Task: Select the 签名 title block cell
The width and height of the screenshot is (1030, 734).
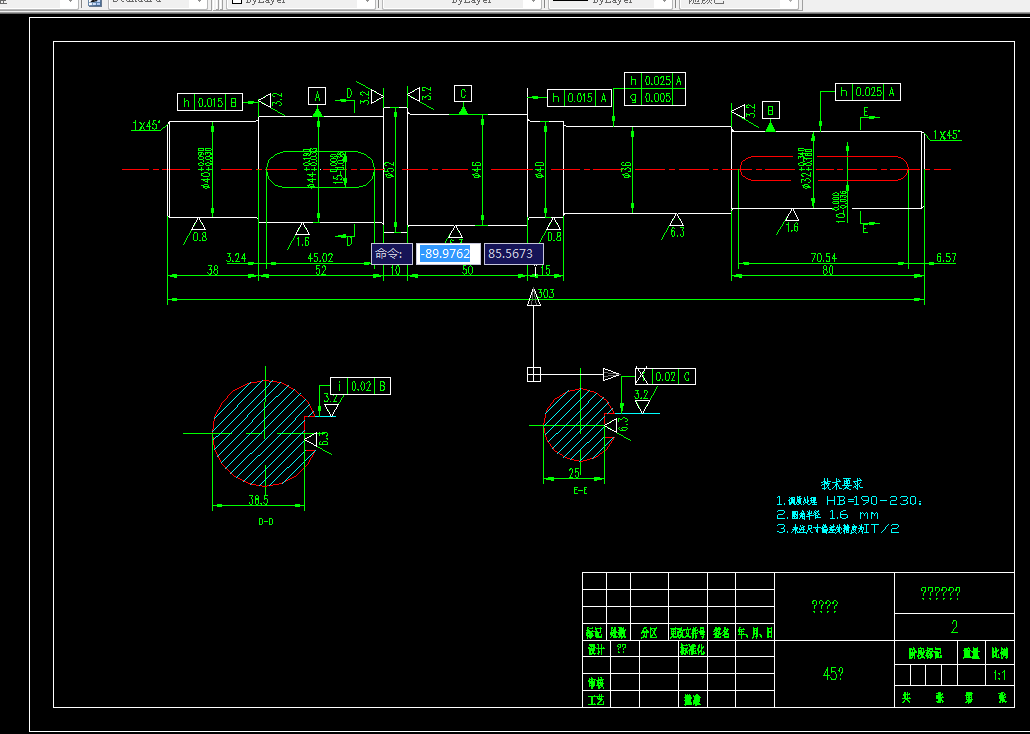Action: click(x=721, y=633)
